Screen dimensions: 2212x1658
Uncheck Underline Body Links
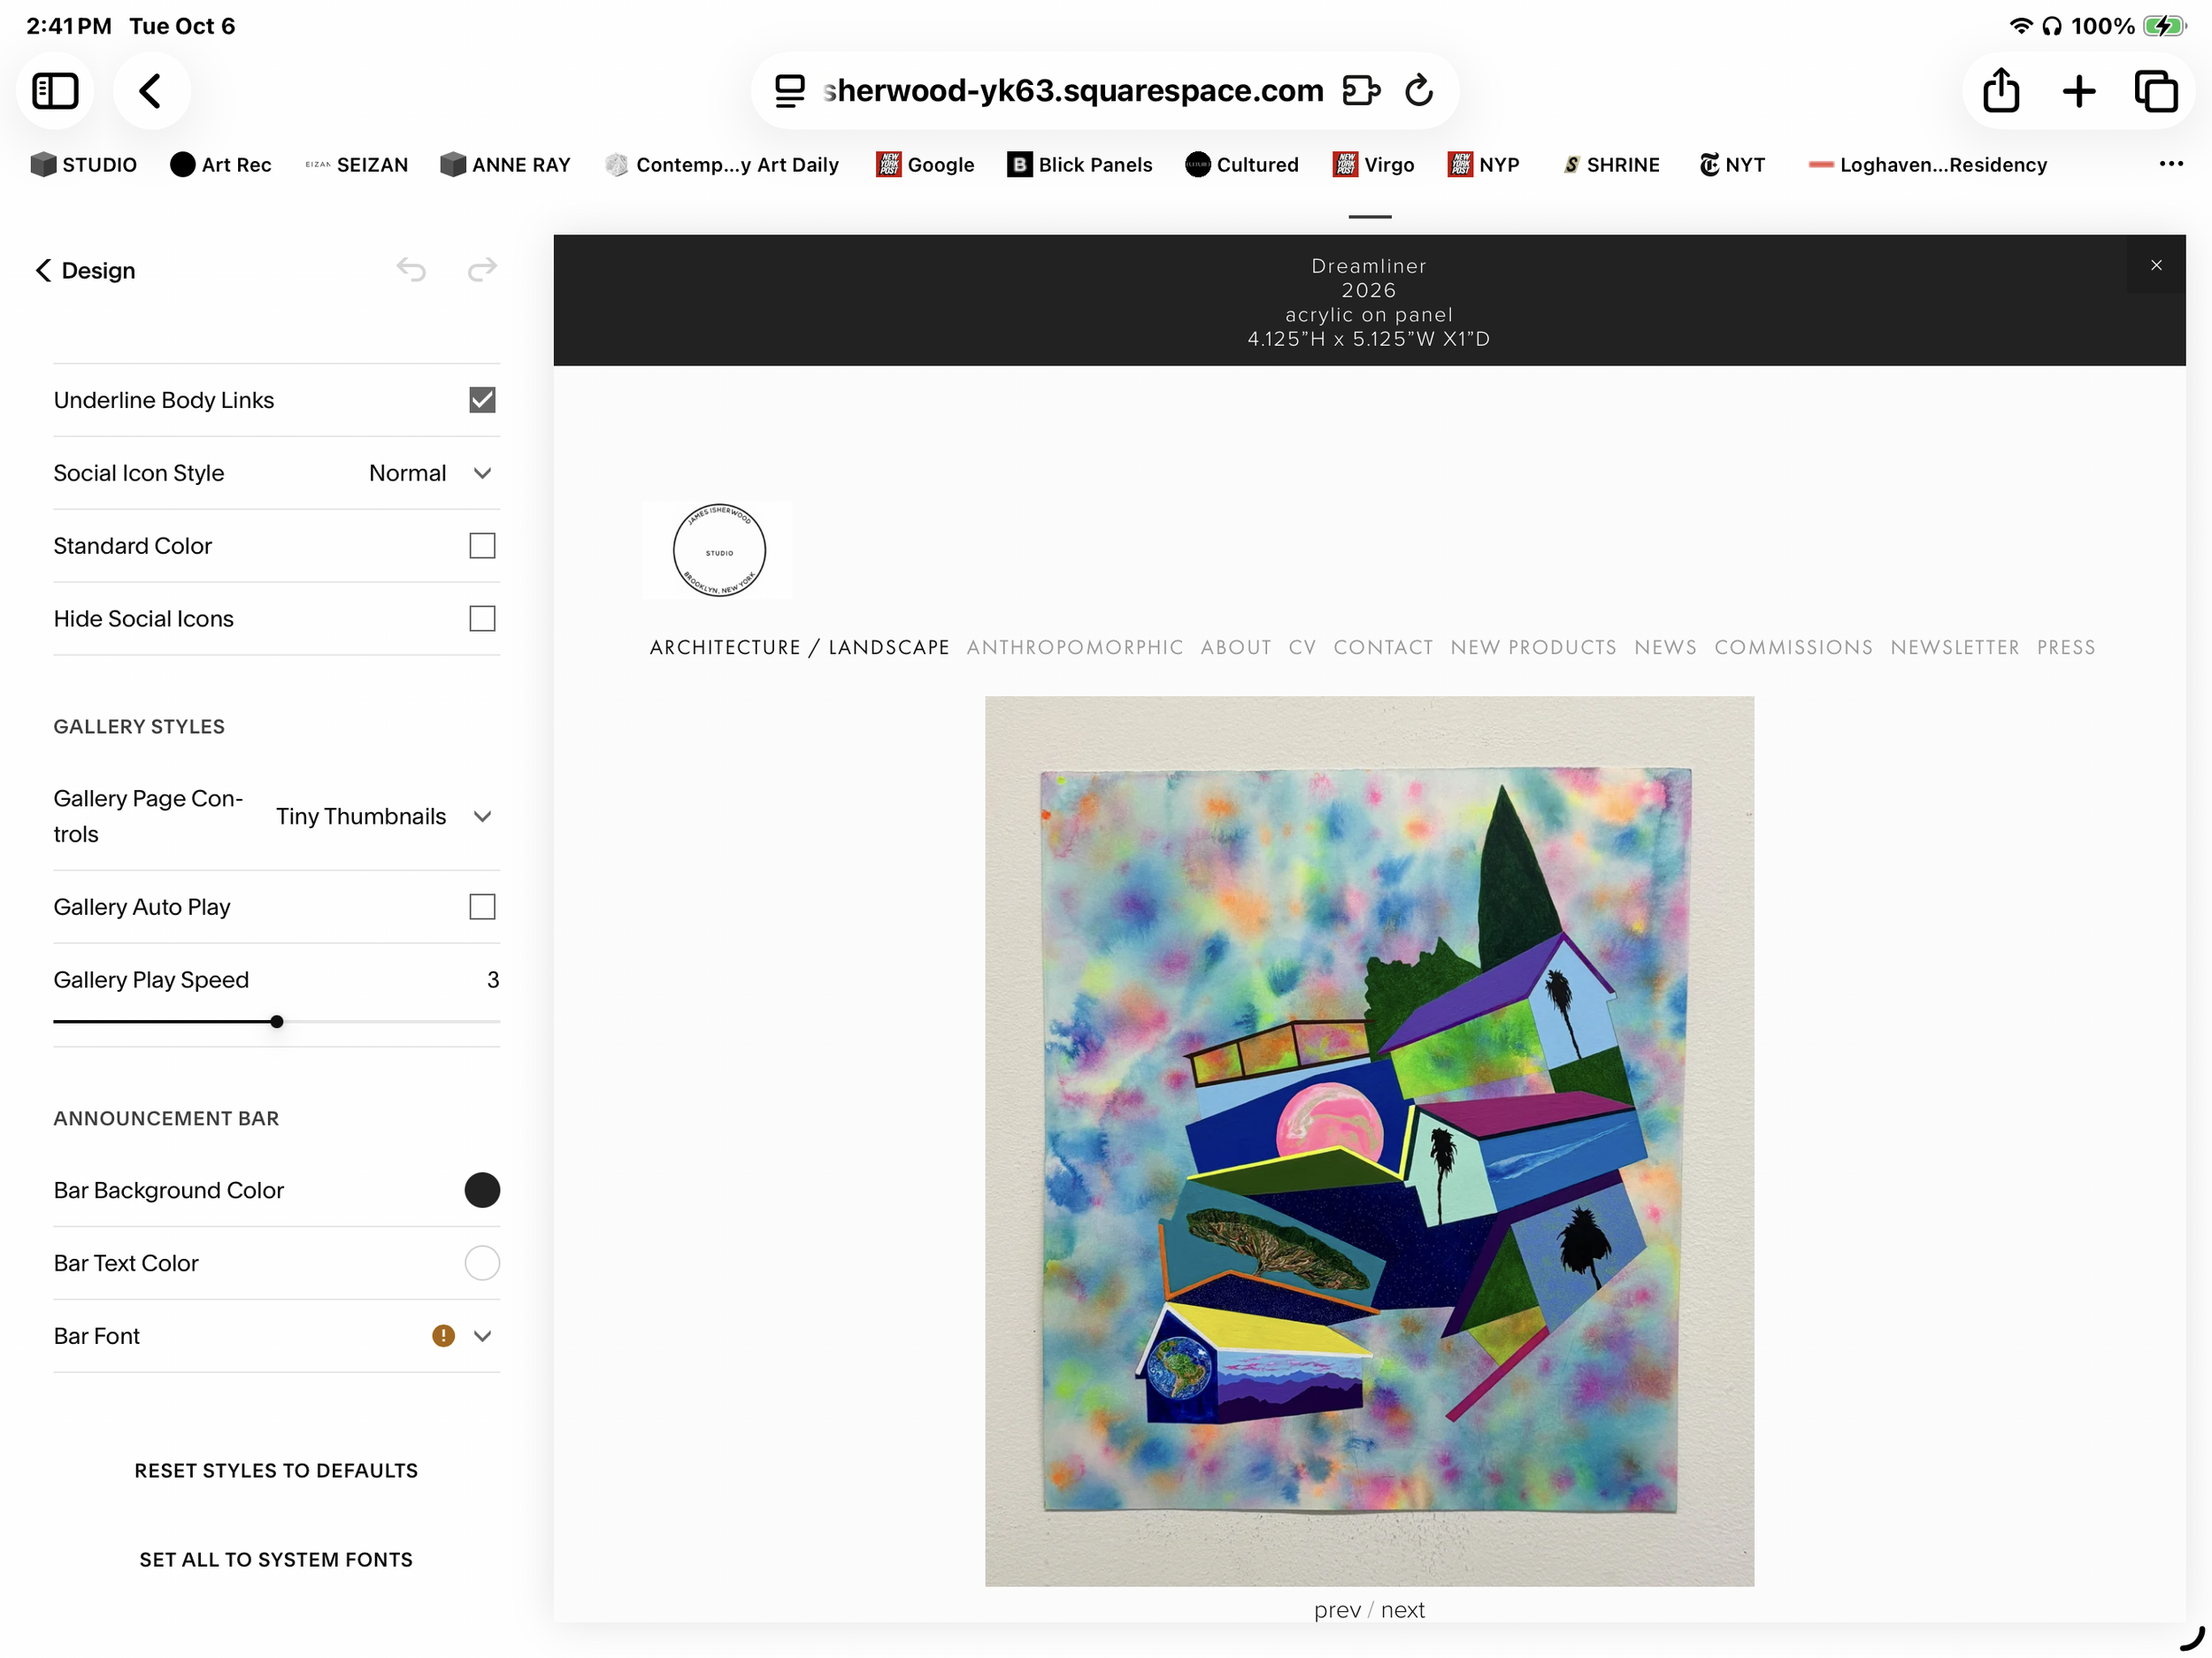482,400
